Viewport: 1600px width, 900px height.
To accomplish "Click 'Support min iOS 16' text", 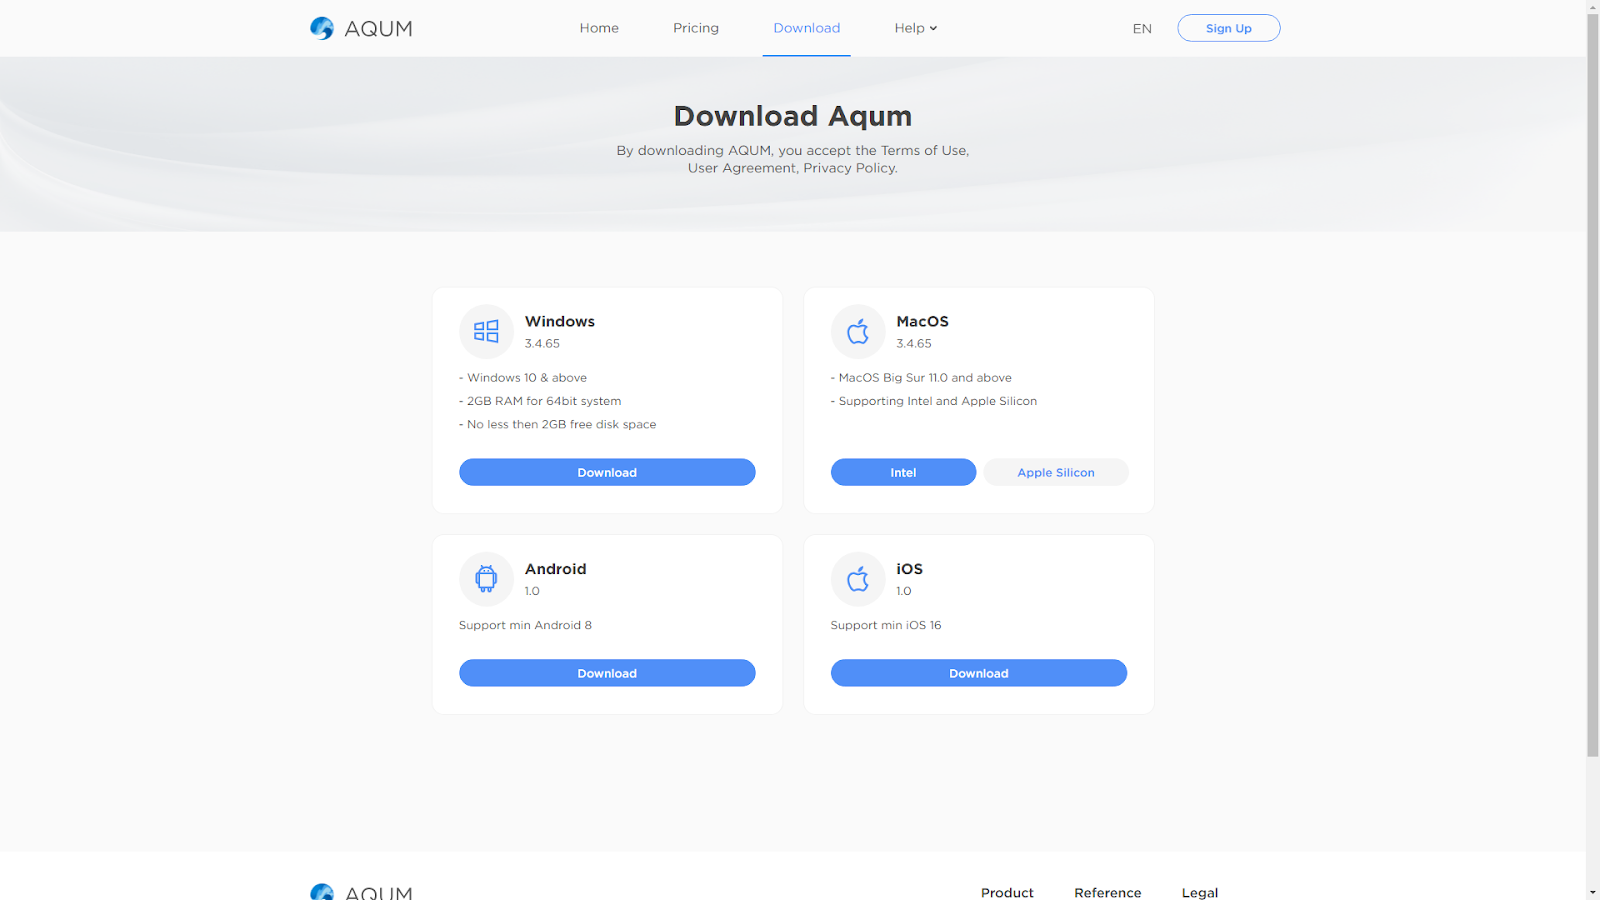I will 886,625.
